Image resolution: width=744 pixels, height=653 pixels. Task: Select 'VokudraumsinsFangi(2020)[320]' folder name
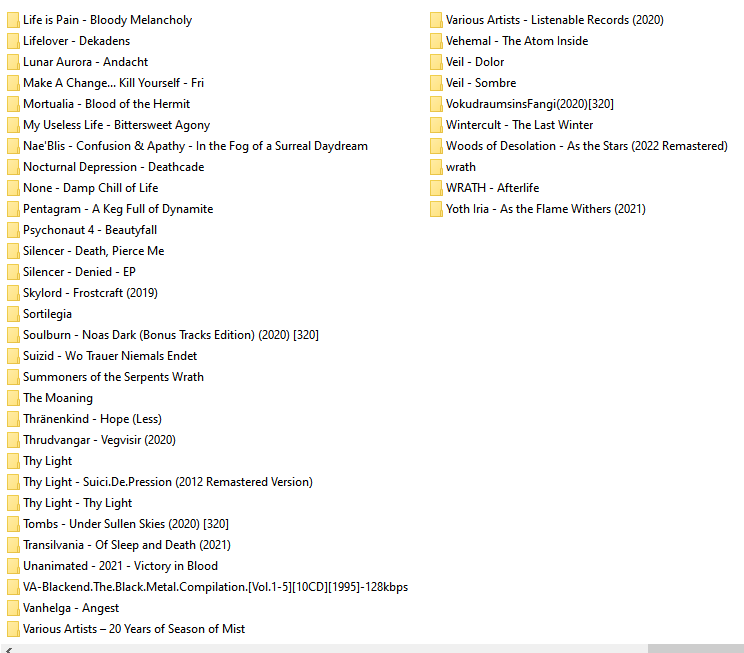[x=530, y=104]
